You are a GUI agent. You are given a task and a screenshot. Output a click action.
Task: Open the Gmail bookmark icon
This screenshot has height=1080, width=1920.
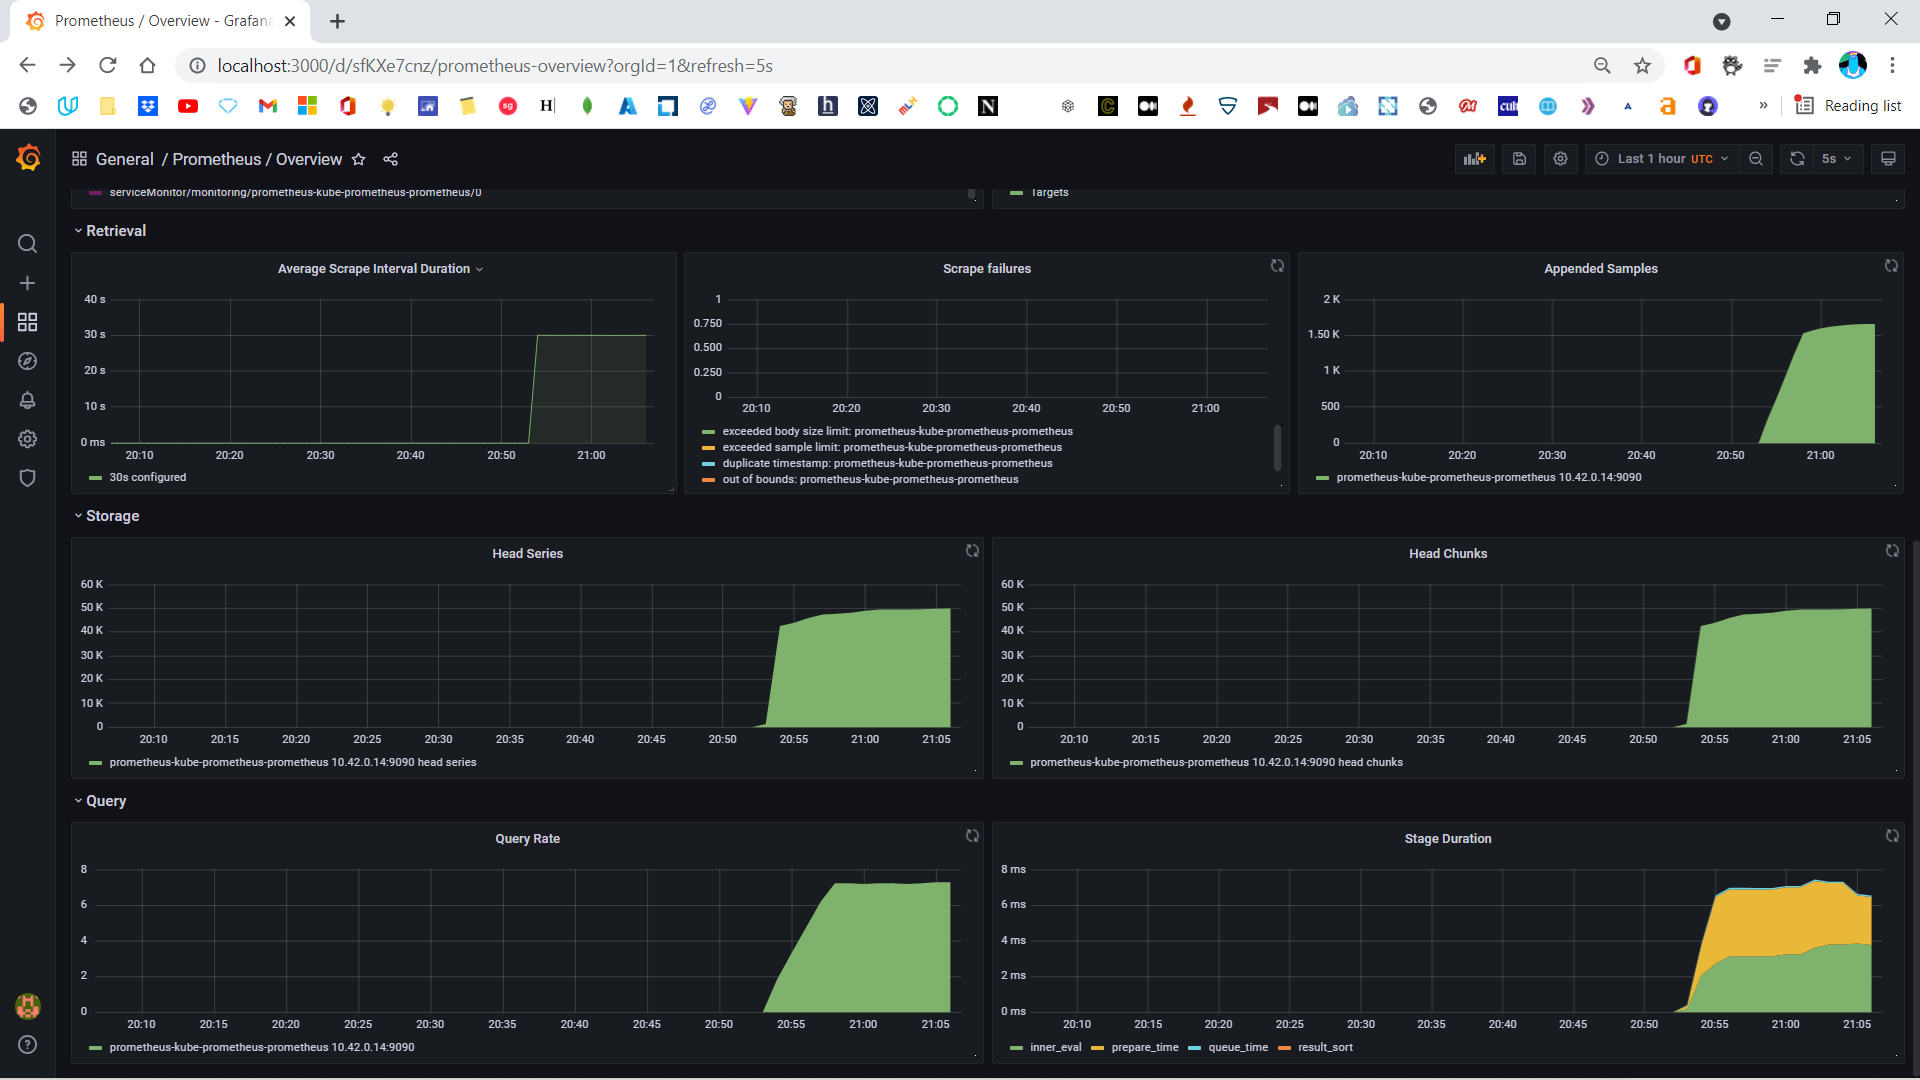coord(268,106)
